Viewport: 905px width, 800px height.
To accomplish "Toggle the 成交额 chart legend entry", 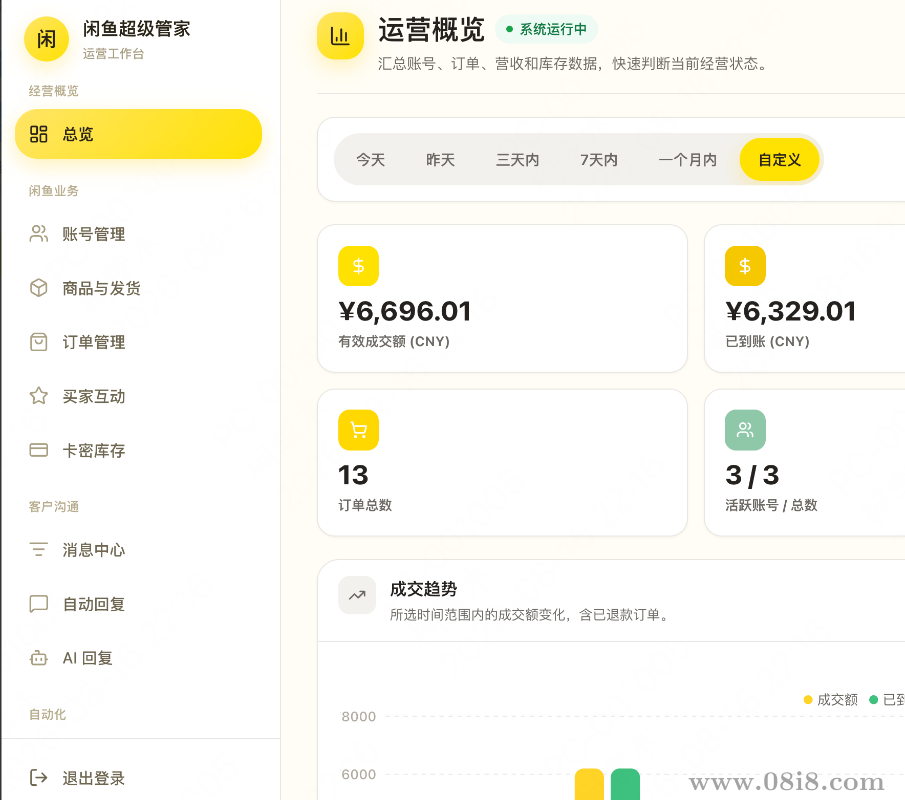I will point(831,700).
